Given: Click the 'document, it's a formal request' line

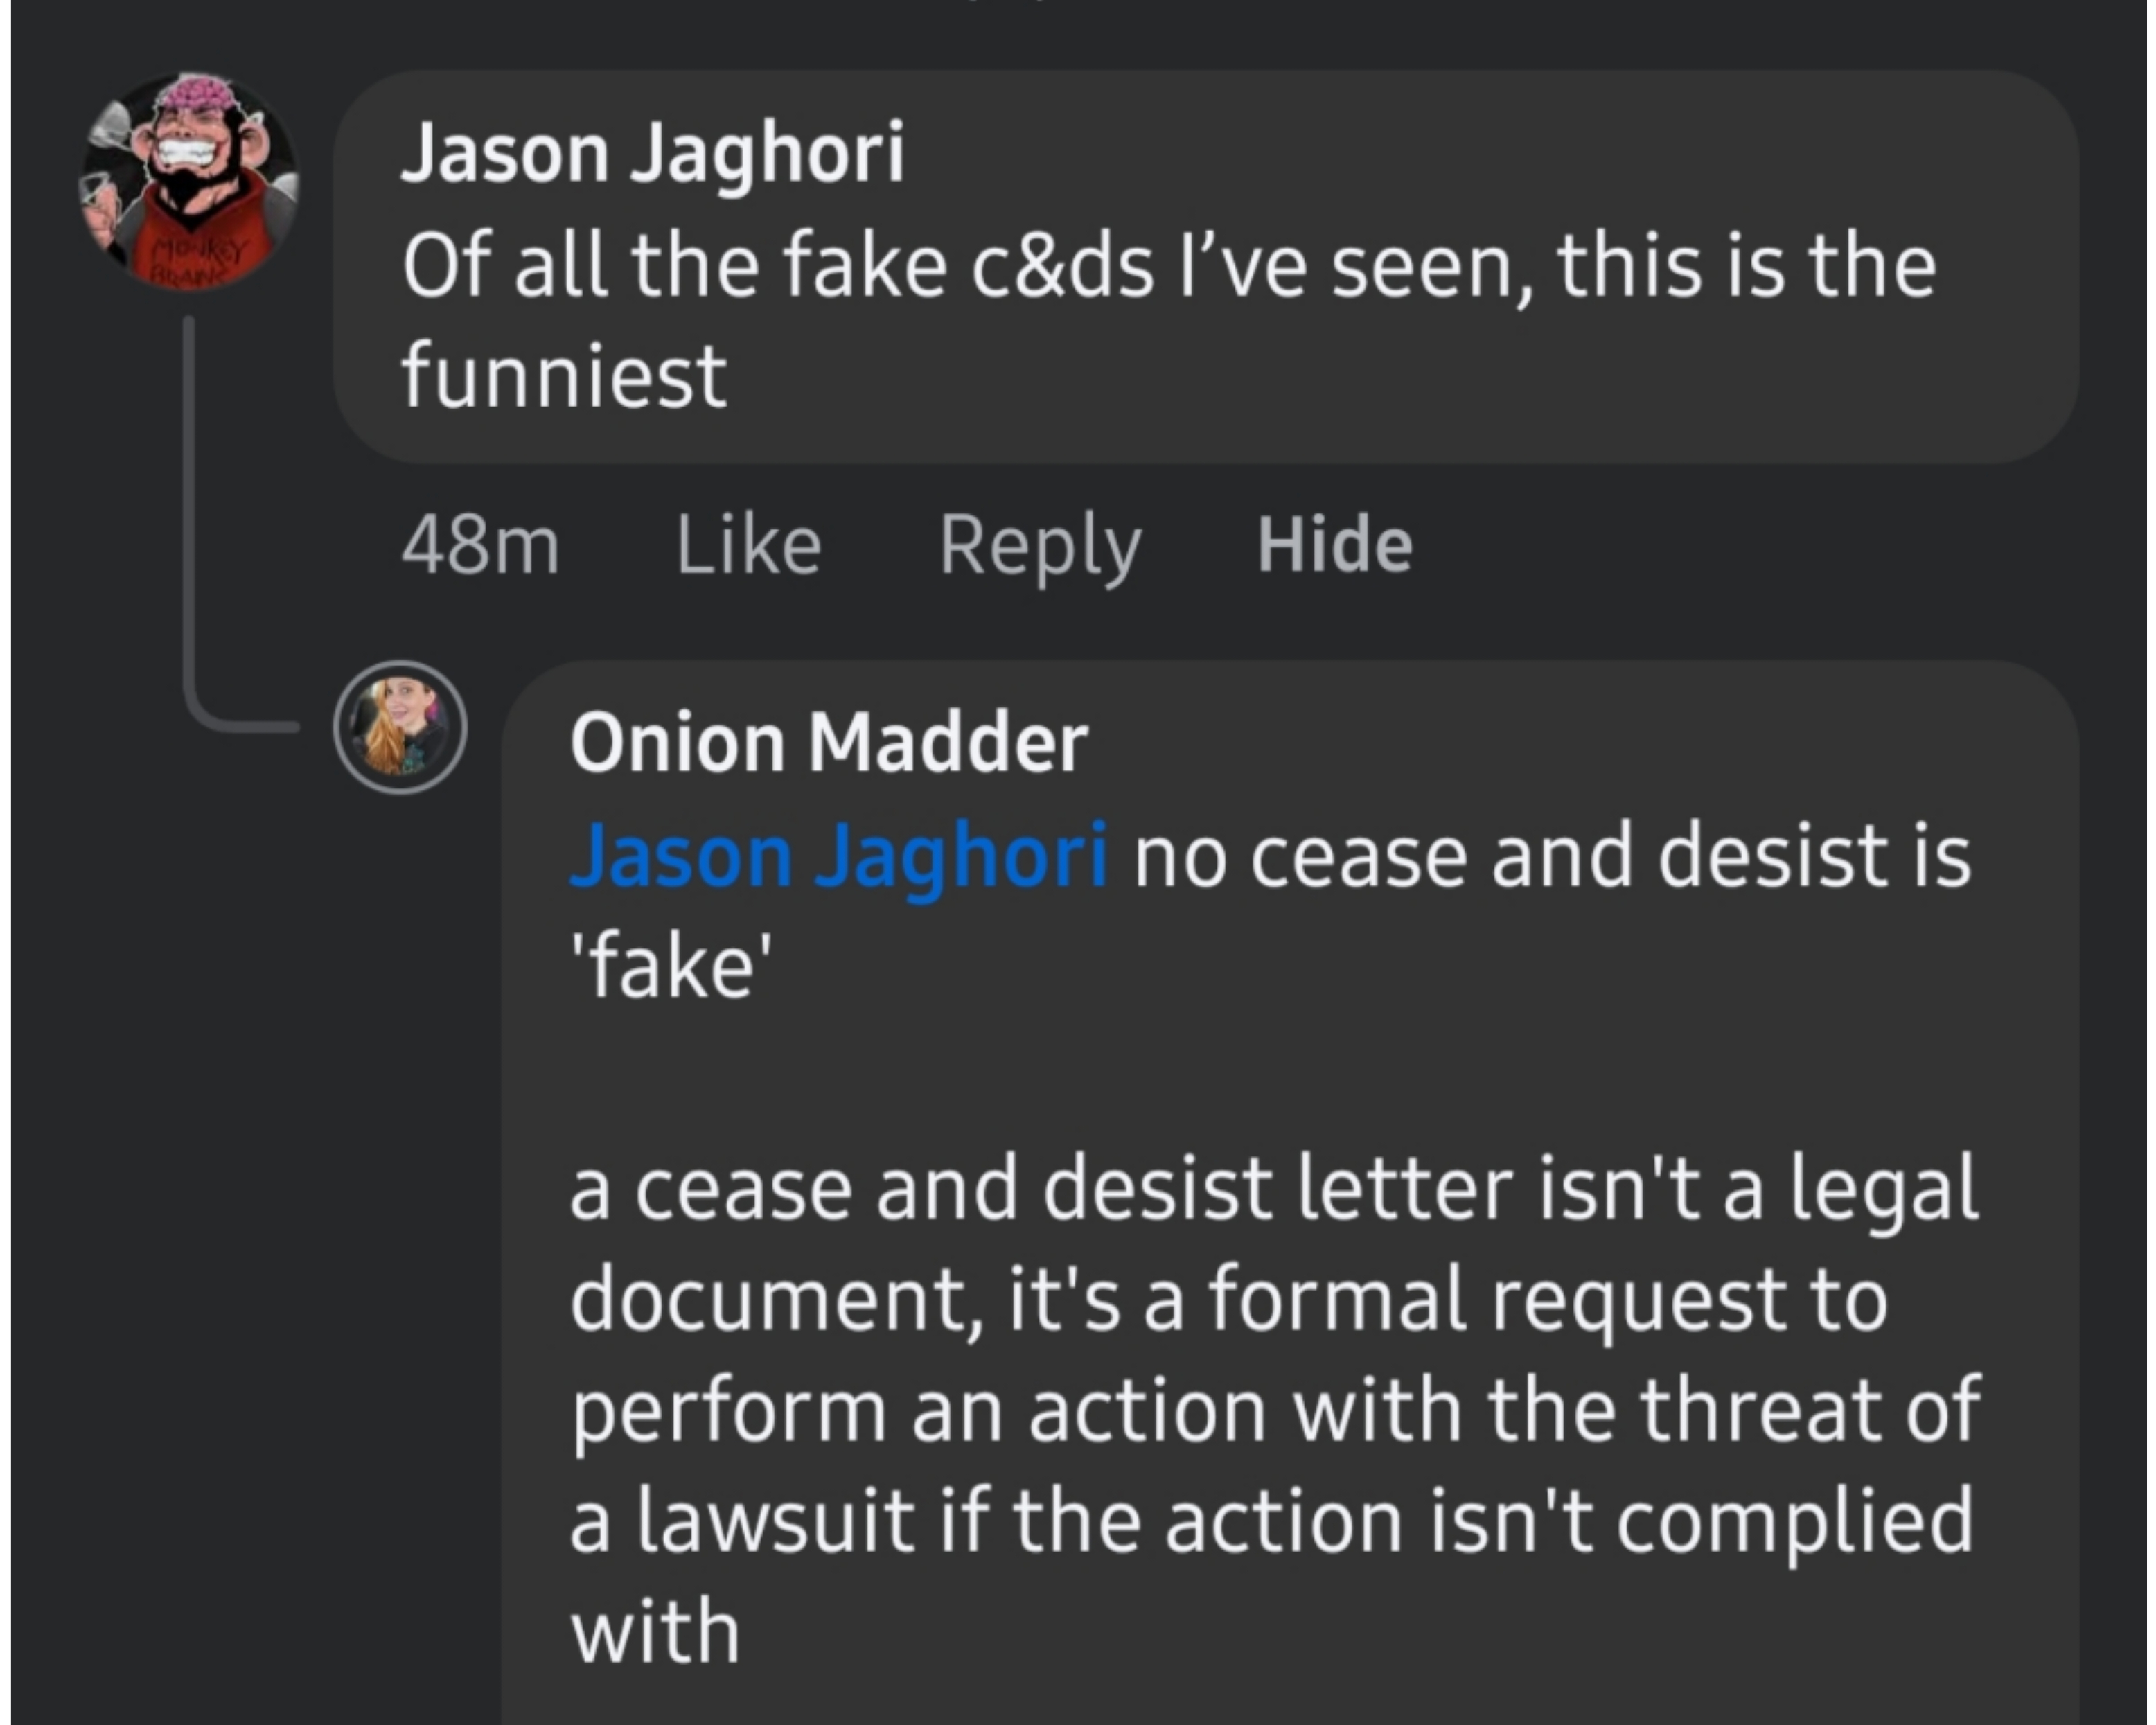Looking at the screenshot, I should click(x=1228, y=1299).
